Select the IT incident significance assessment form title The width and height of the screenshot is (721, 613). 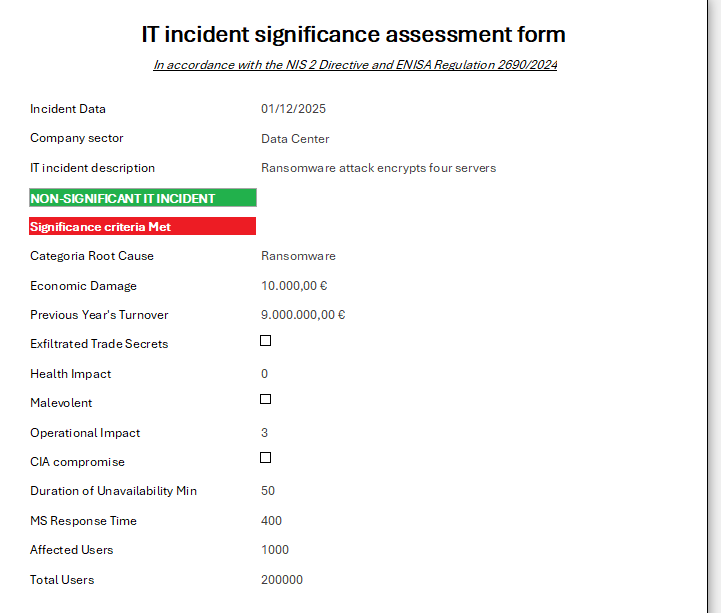(x=353, y=34)
